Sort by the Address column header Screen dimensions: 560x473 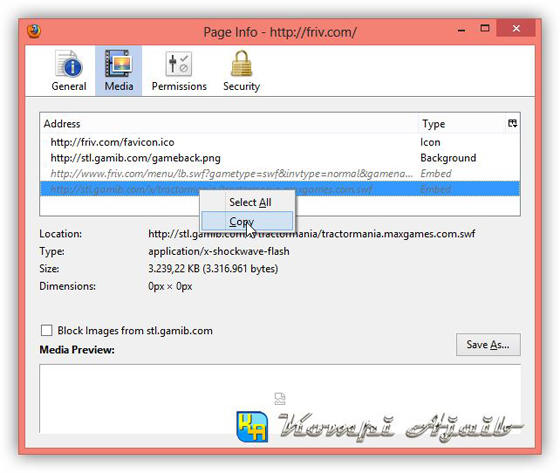(x=229, y=124)
